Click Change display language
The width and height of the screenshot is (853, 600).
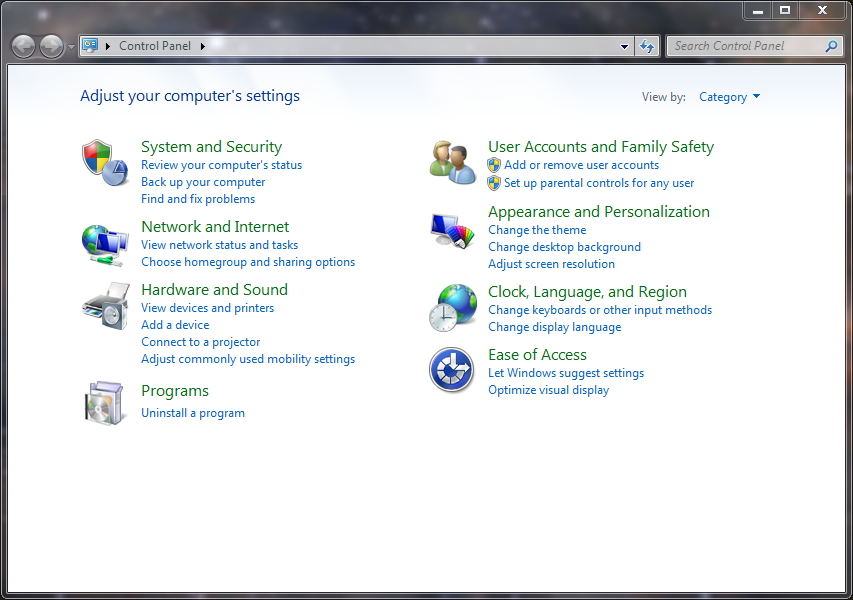(554, 327)
